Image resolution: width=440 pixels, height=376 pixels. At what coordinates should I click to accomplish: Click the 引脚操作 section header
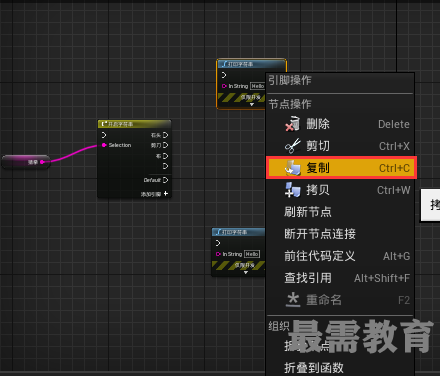click(x=290, y=80)
